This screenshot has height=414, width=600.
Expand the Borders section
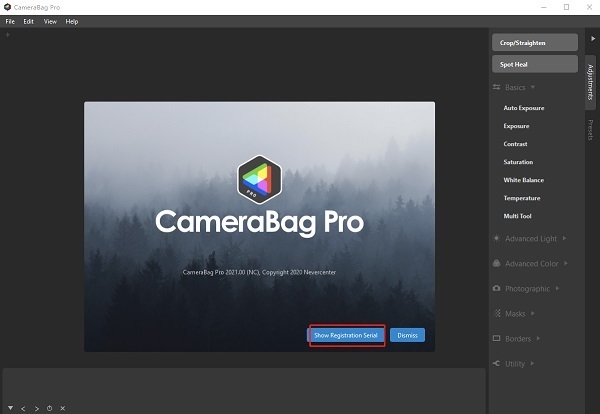pyautogui.click(x=538, y=338)
